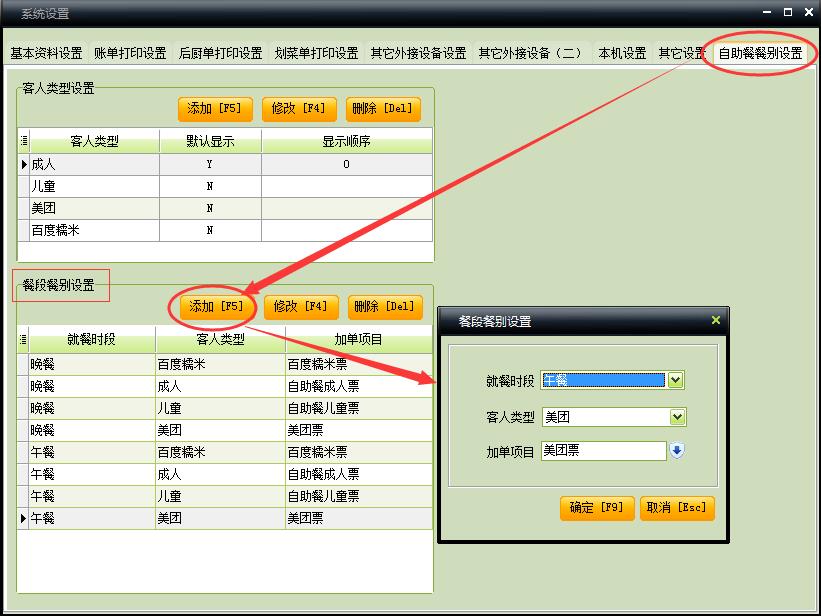Click the 显示顺序 column header
Viewport: 821px width, 616px height.
347,141
